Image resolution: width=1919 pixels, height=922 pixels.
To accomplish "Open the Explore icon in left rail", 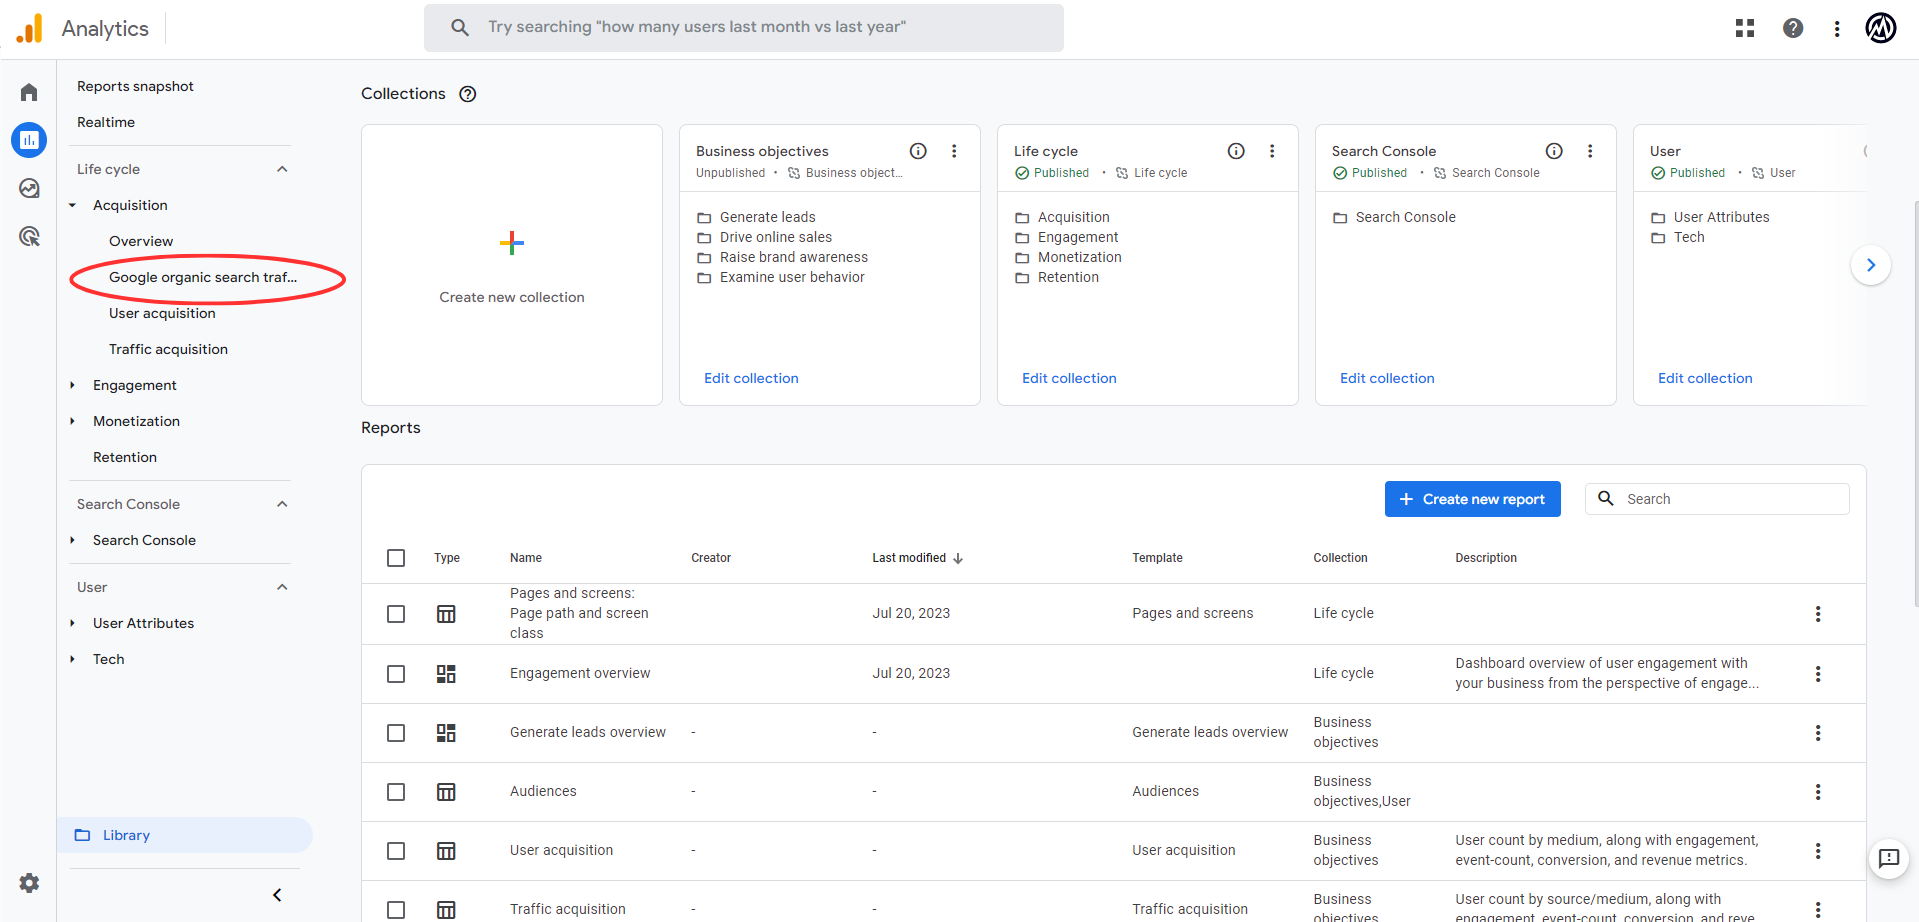I will click(x=29, y=188).
